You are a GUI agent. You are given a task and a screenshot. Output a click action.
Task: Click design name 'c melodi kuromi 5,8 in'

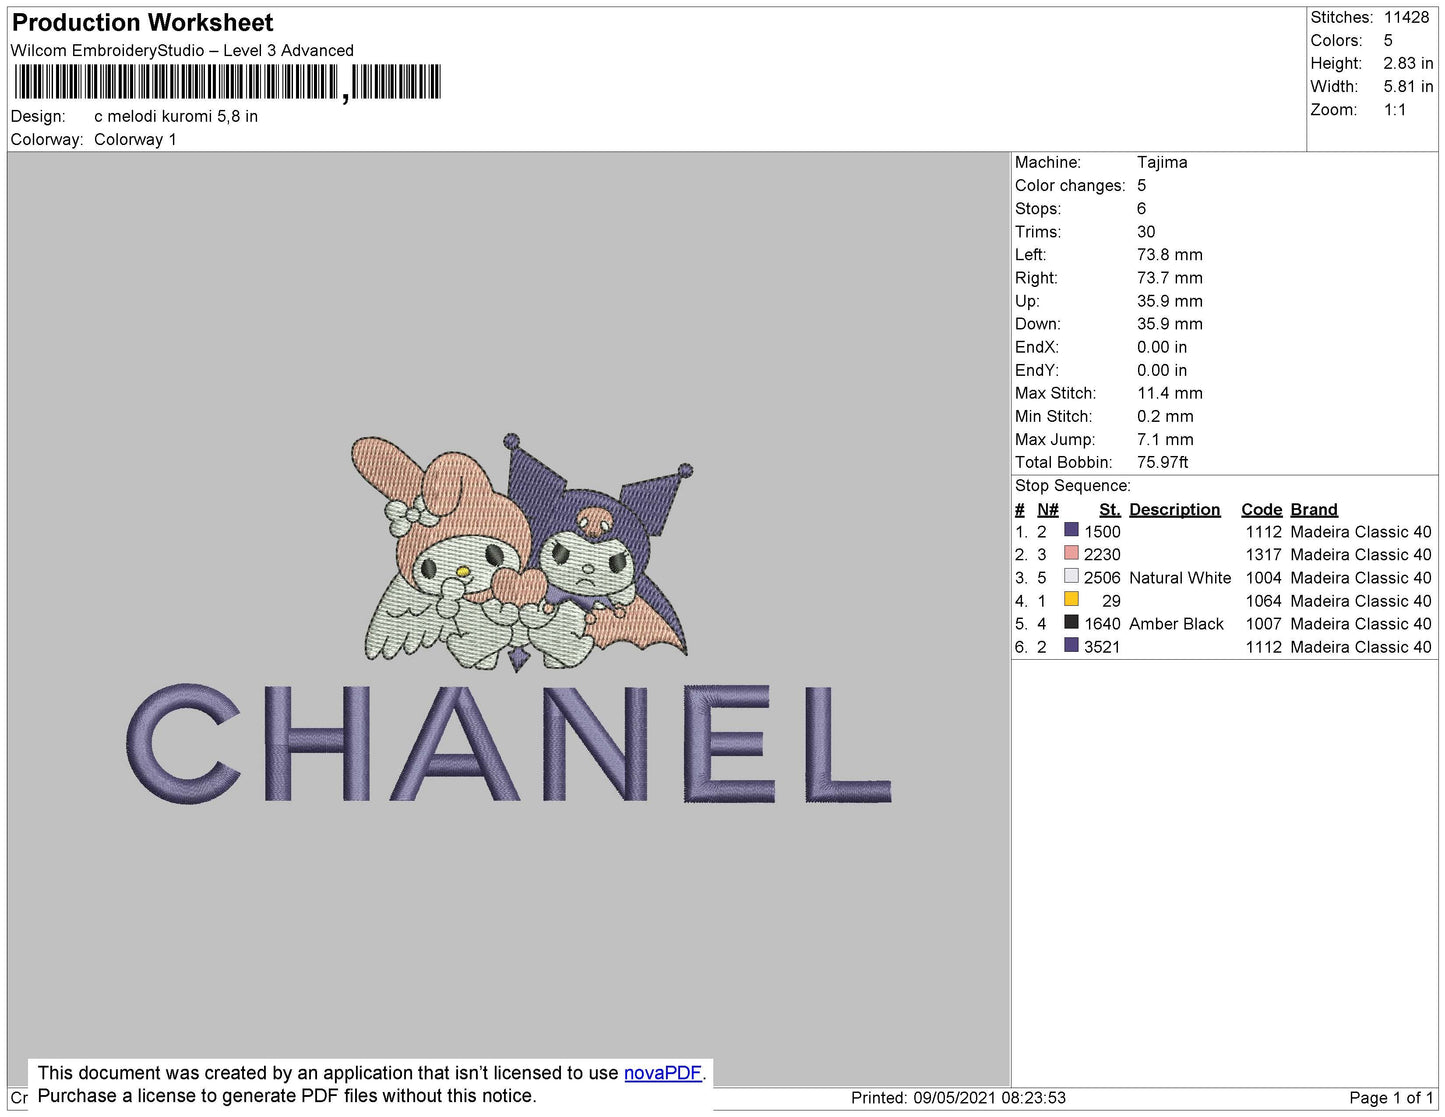tap(176, 116)
